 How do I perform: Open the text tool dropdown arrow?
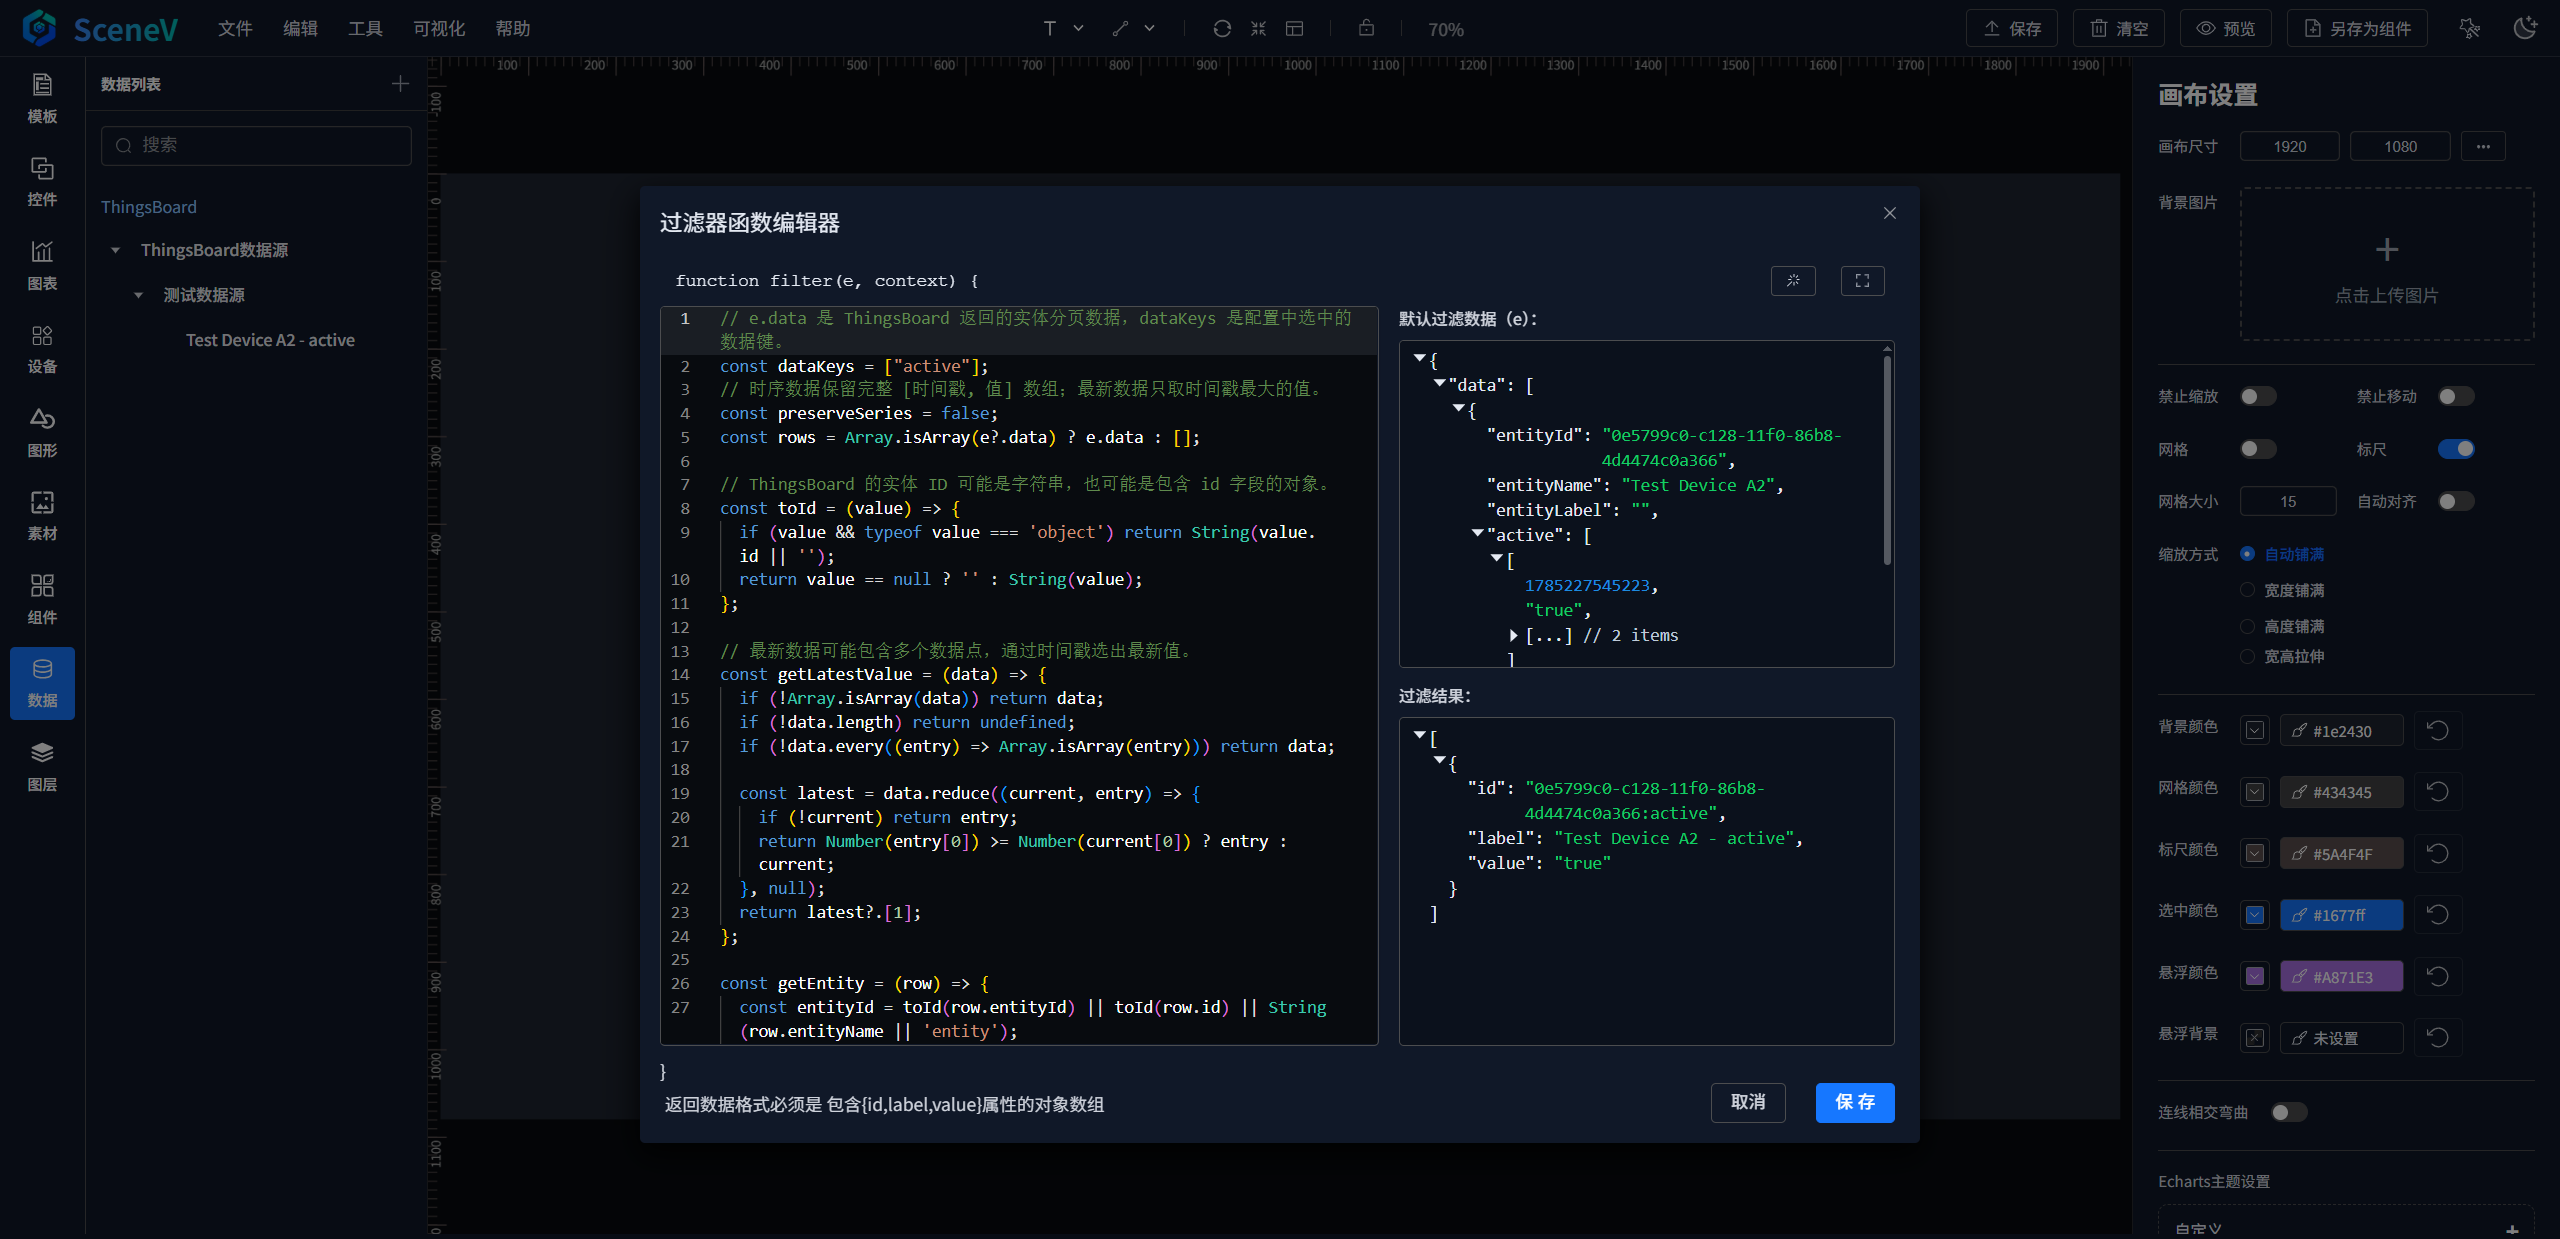(x=1078, y=28)
